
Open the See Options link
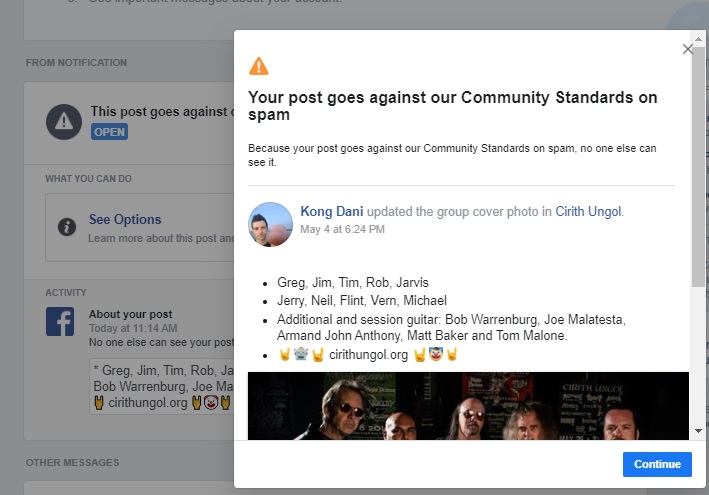click(x=124, y=219)
